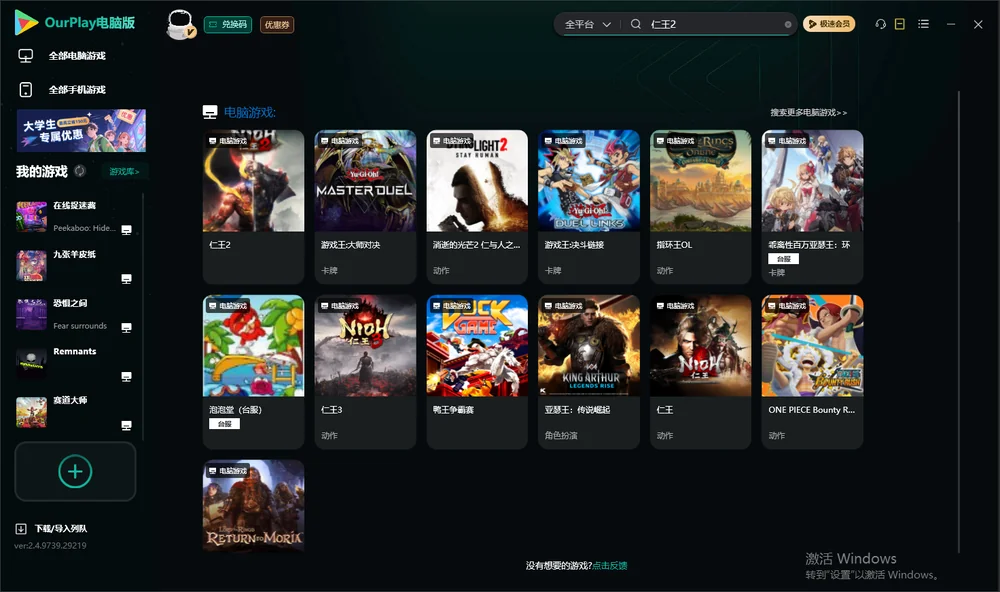Open the 泡泡堂 (台服) game card

(253, 372)
